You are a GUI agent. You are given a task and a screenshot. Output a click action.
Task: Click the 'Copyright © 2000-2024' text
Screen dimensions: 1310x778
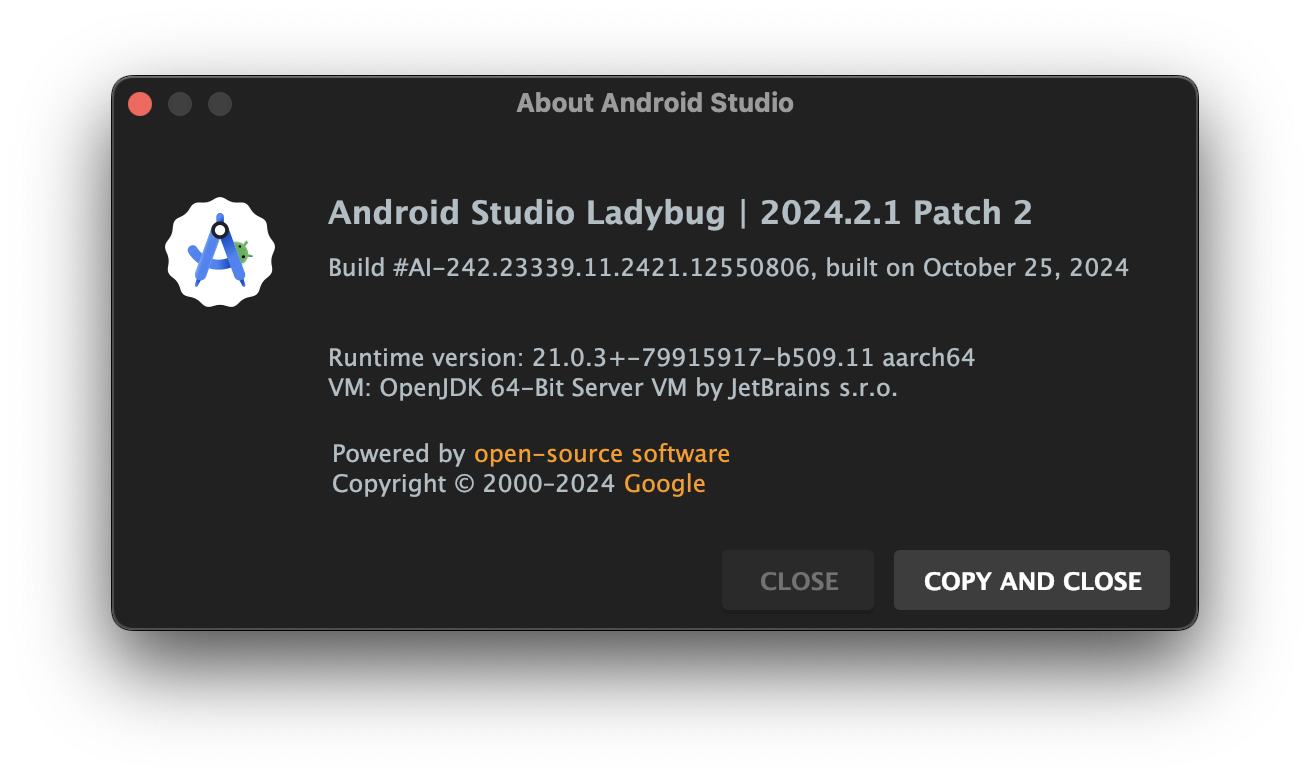tap(473, 484)
